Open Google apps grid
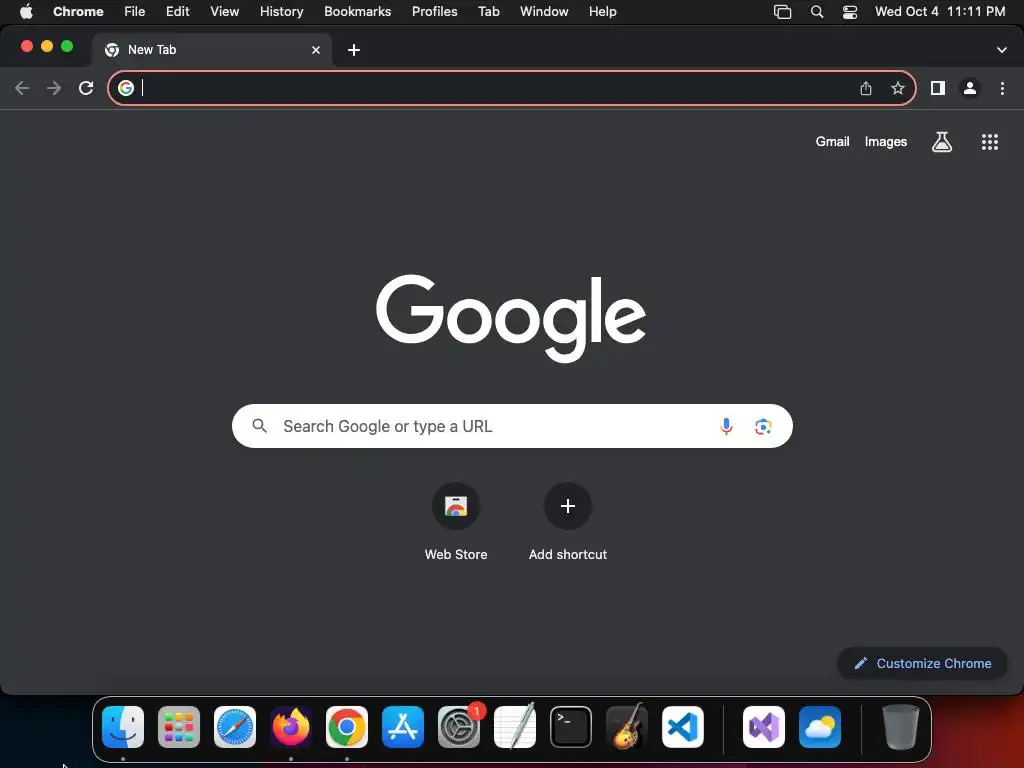Screen dimensions: 1024x768 (990, 142)
